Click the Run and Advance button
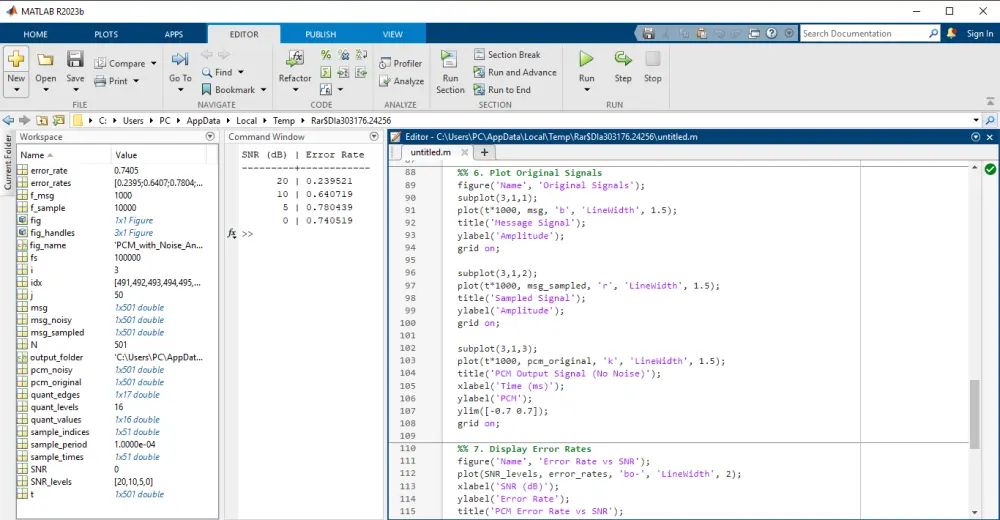The height and width of the screenshot is (520, 1000). (515, 72)
